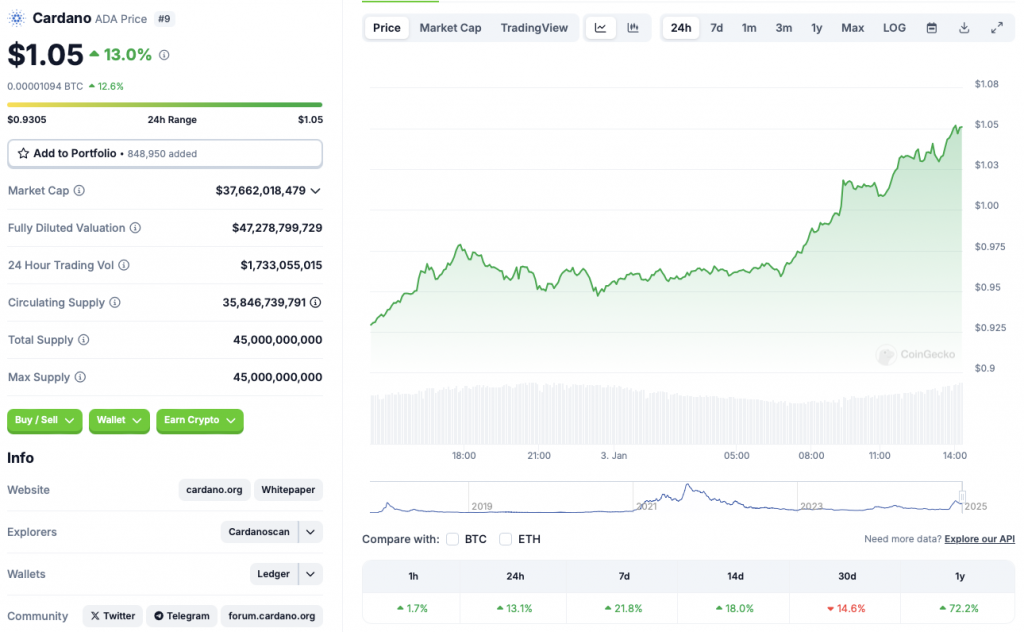Open the Whitepaper link
Screen dimensions: 1024x632
coord(288,490)
